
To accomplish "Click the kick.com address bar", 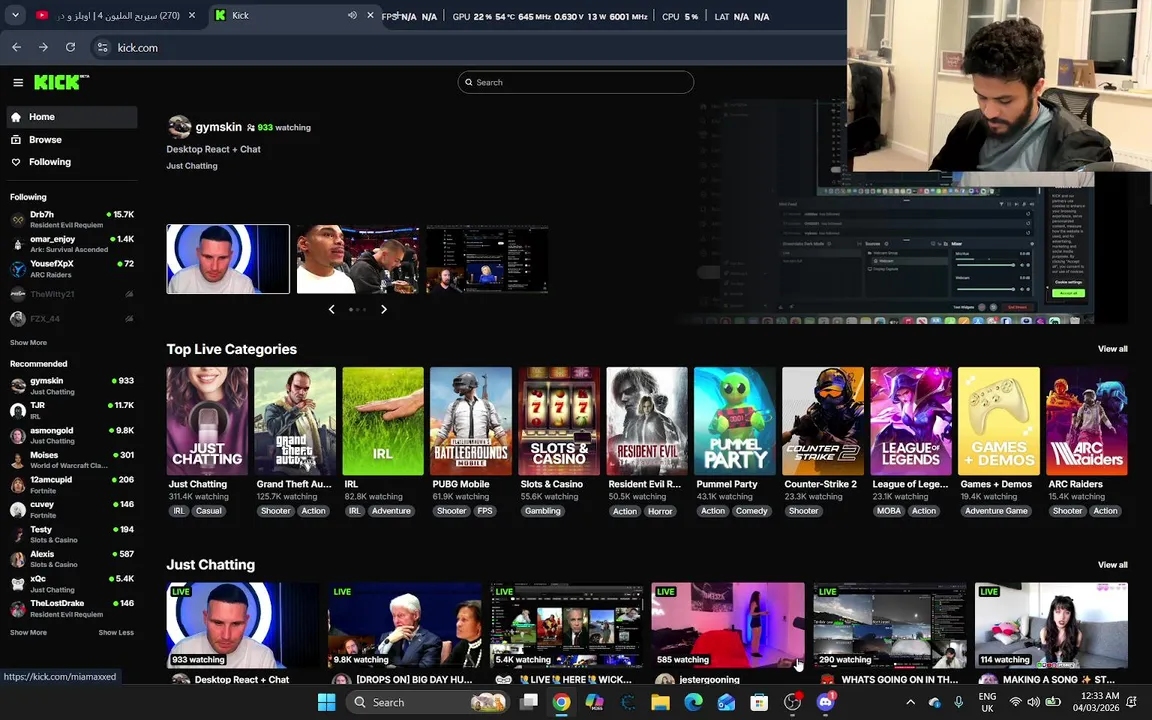I will point(470,48).
